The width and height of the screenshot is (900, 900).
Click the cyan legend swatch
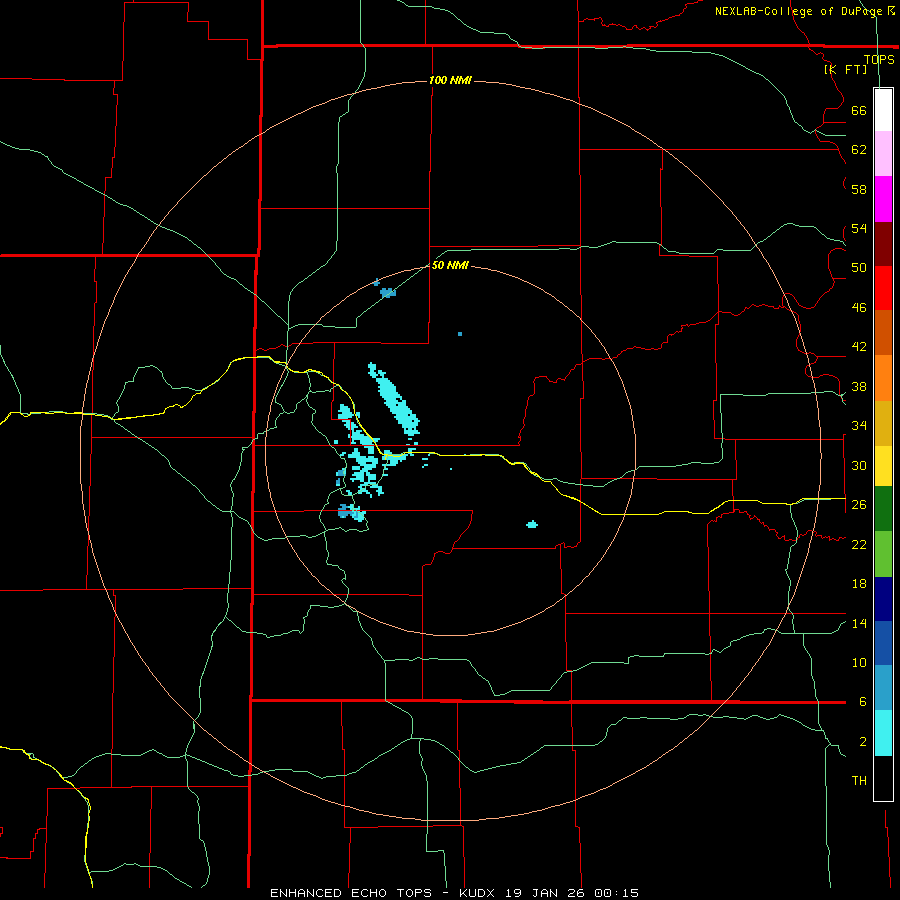[x=883, y=733]
